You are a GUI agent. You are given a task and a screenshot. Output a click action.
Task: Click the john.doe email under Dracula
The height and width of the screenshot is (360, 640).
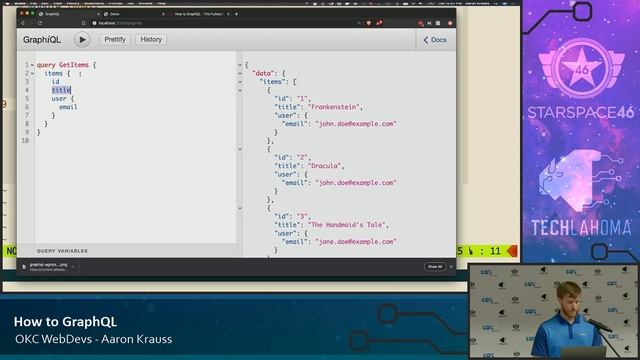click(x=356, y=183)
